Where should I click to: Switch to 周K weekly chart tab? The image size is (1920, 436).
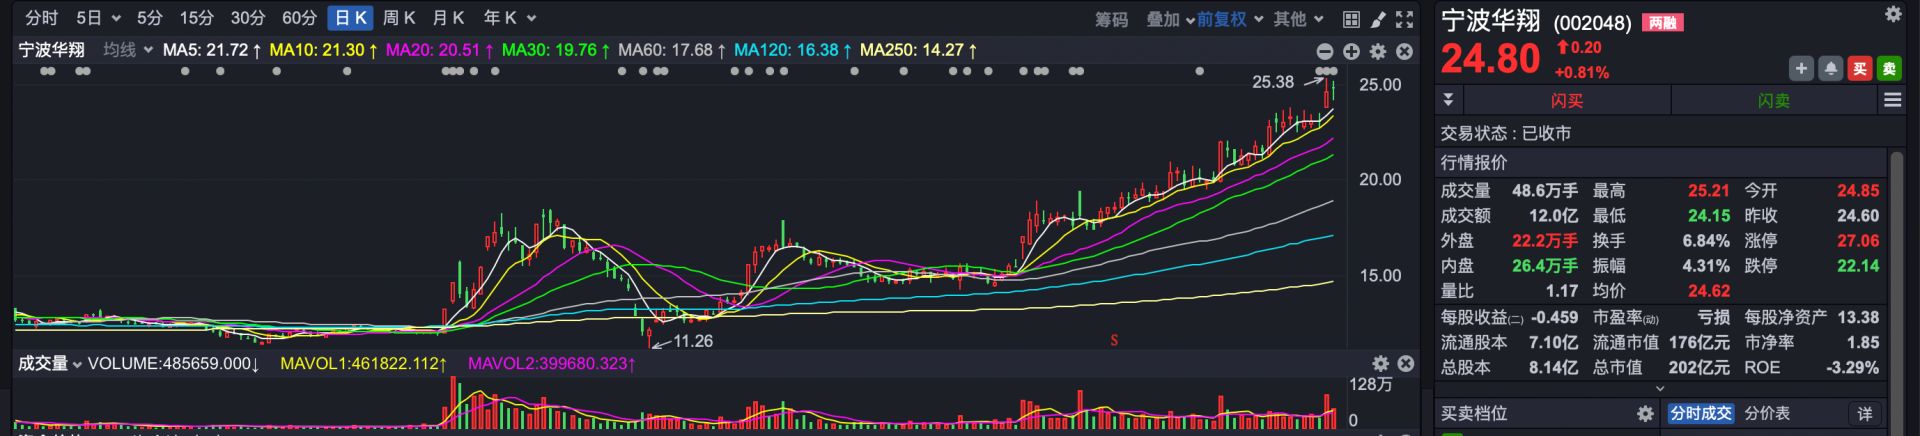coord(399,18)
